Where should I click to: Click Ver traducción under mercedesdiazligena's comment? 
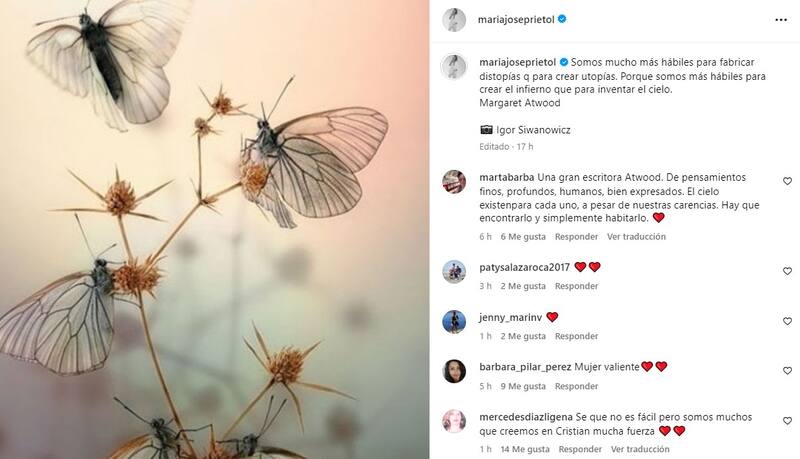pyautogui.click(x=640, y=449)
